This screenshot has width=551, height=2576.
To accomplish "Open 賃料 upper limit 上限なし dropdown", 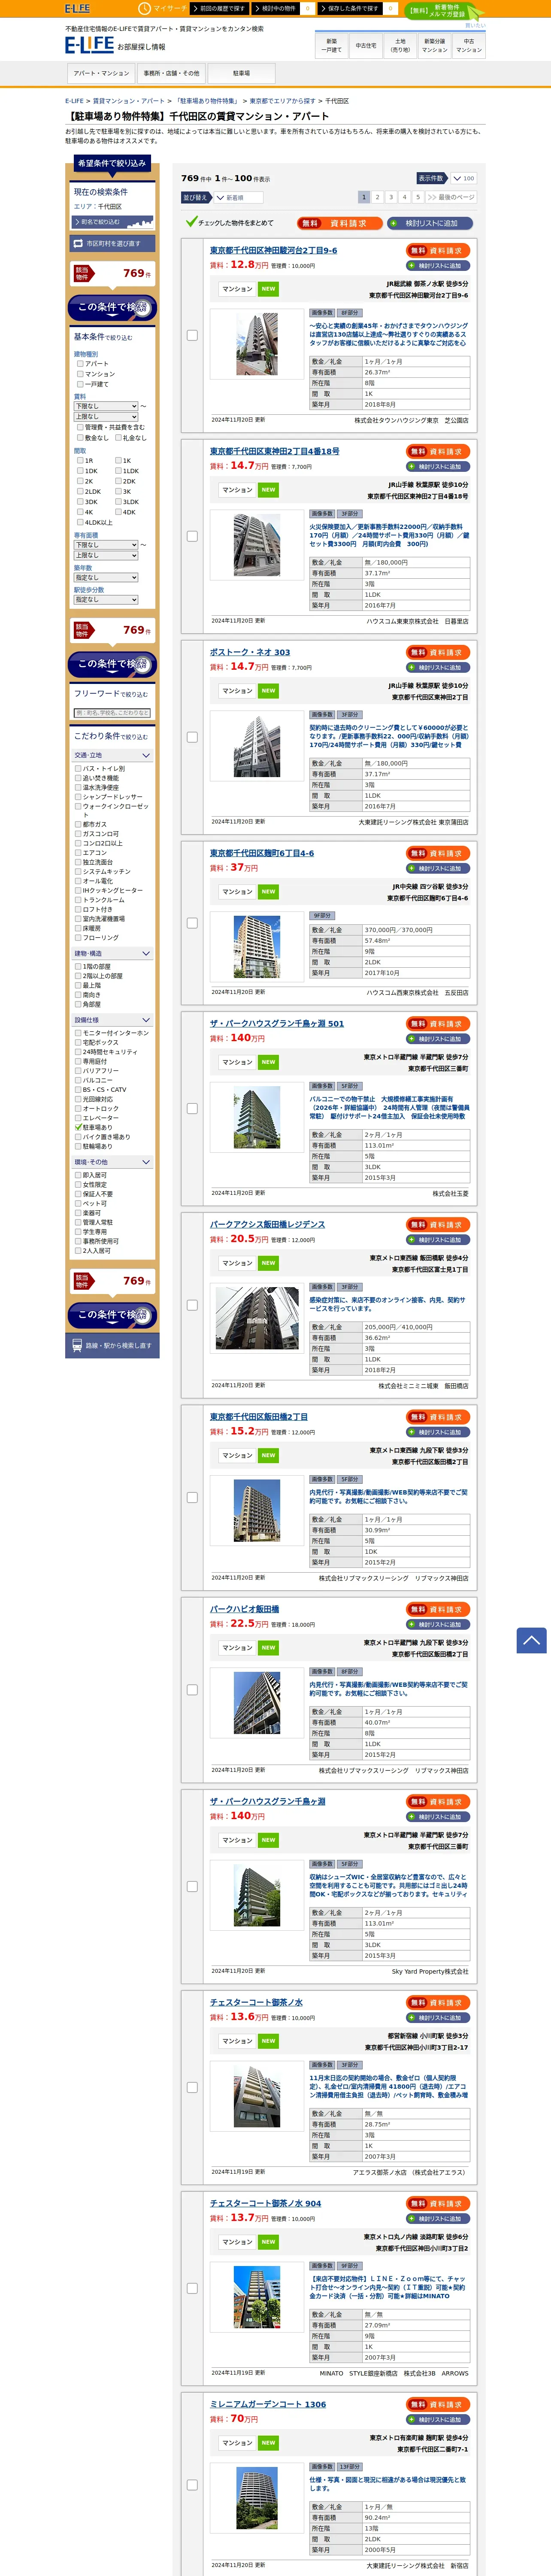I will 106,416.
